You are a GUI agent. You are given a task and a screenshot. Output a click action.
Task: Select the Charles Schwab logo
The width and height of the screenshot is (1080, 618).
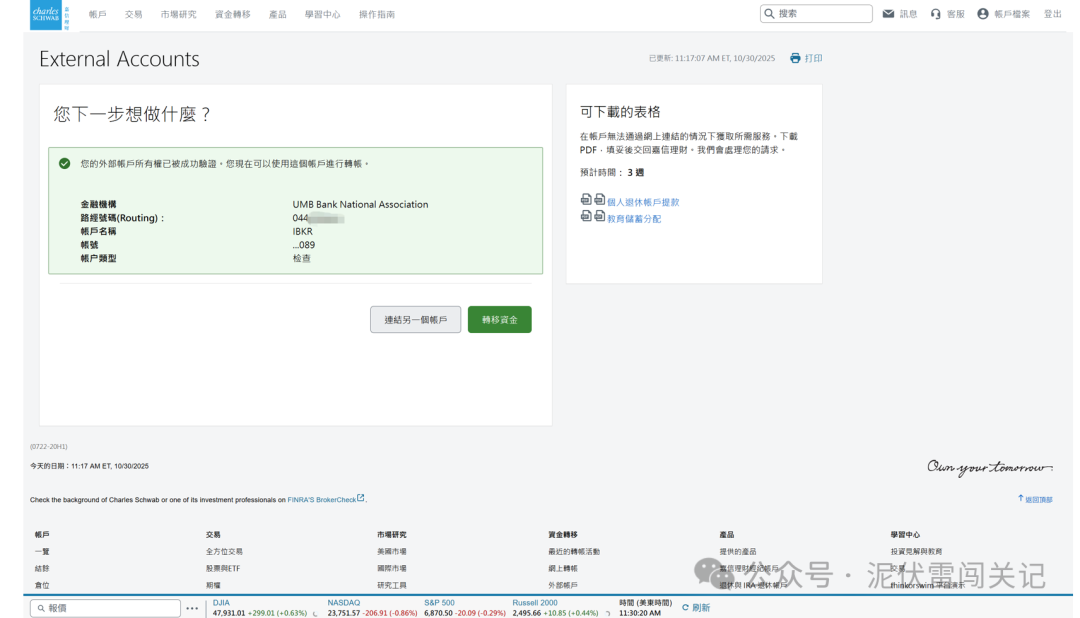click(x=45, y=14)
